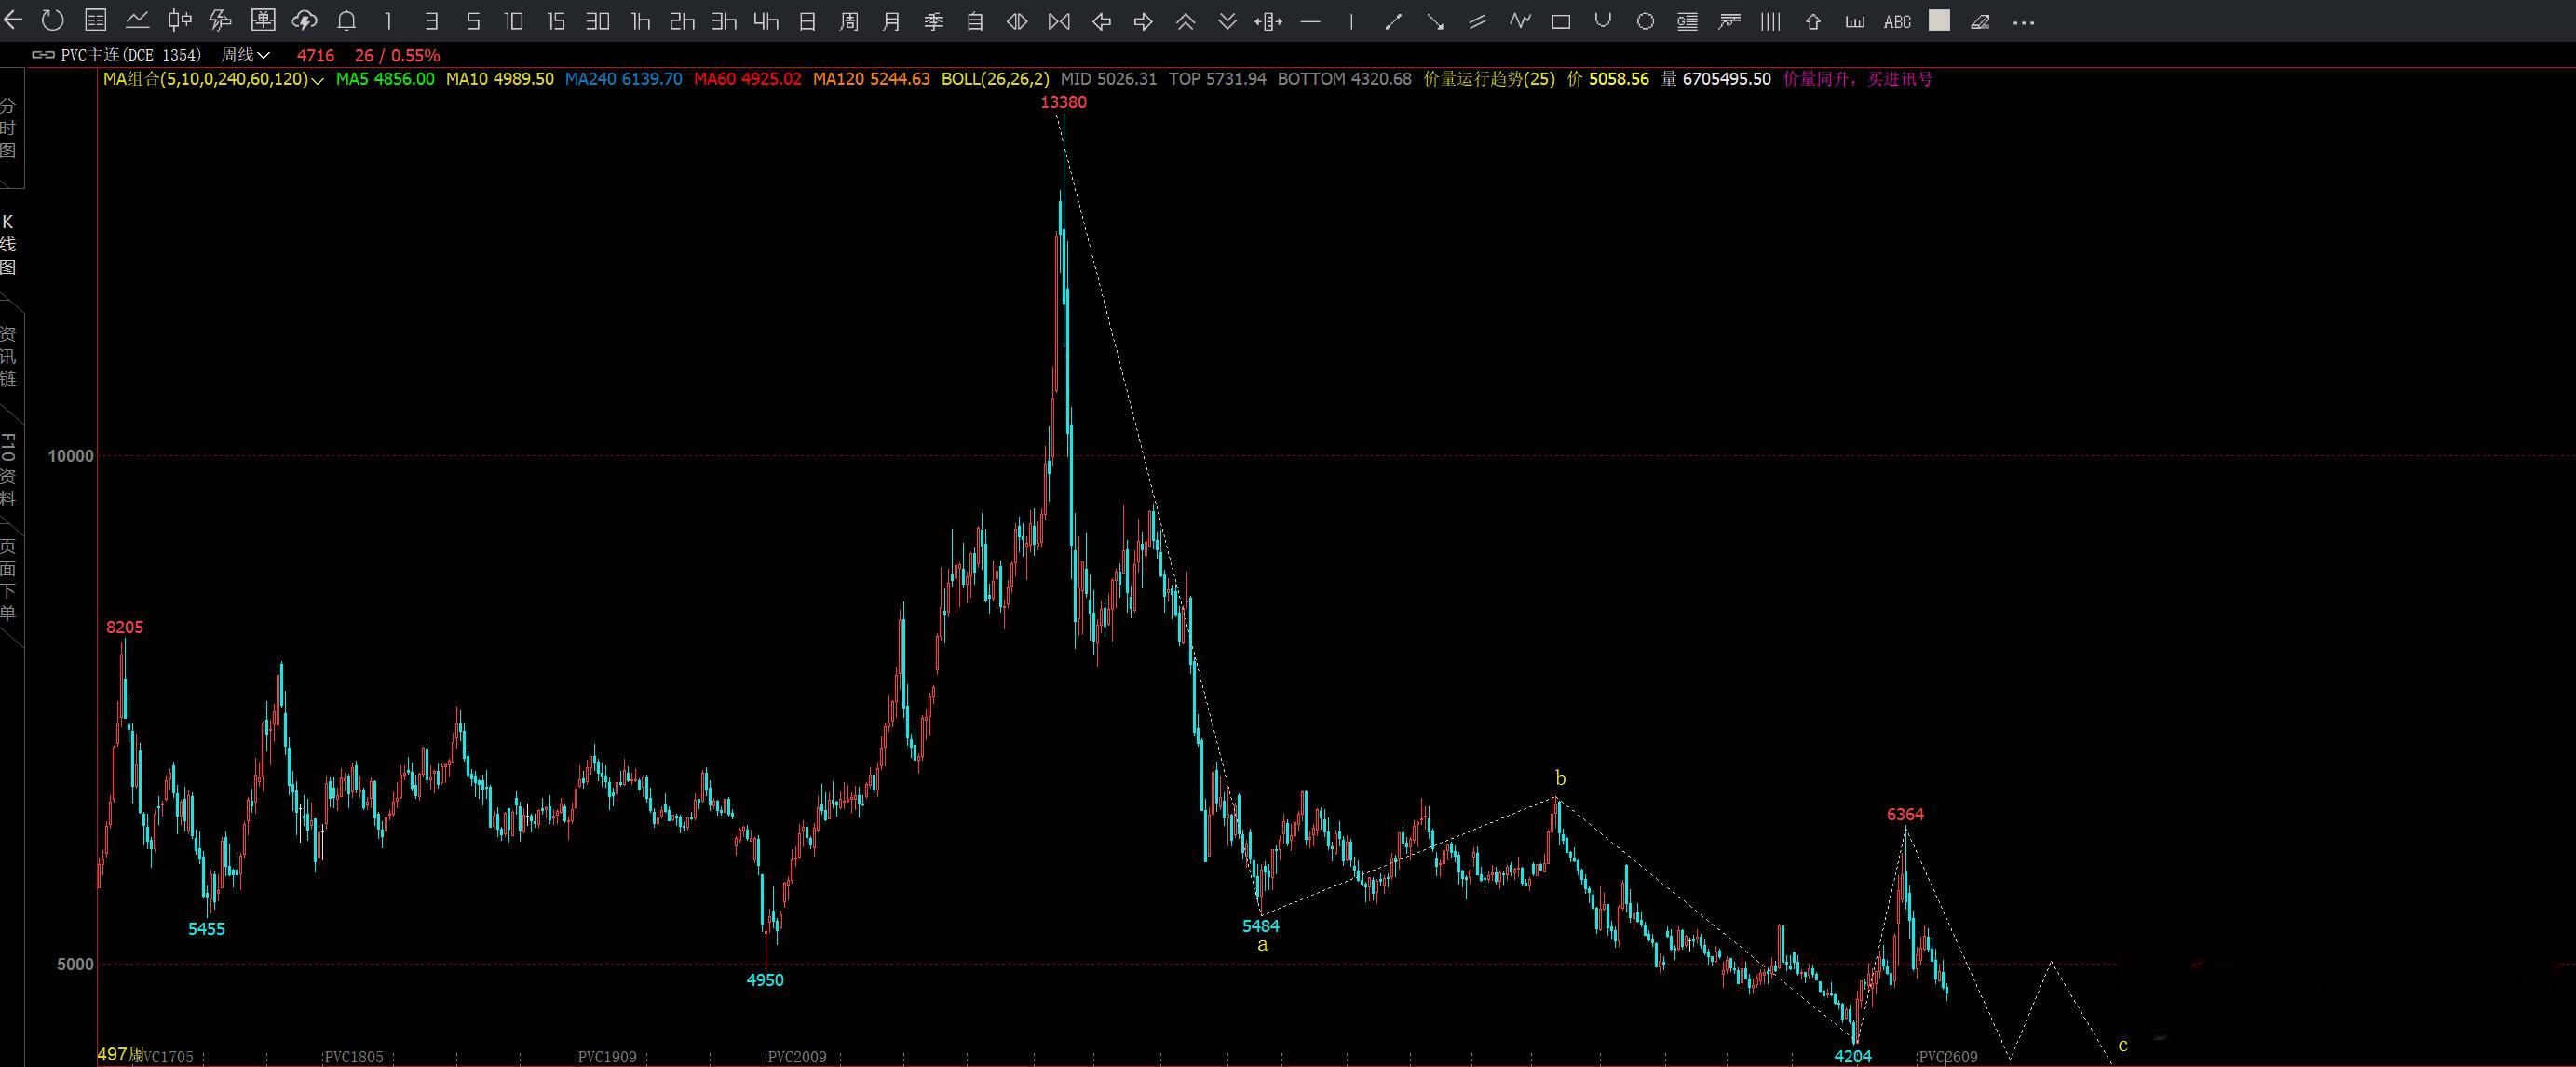Open the lightning order icon
Screen dimensions: 2576x1067
point(221,21)
